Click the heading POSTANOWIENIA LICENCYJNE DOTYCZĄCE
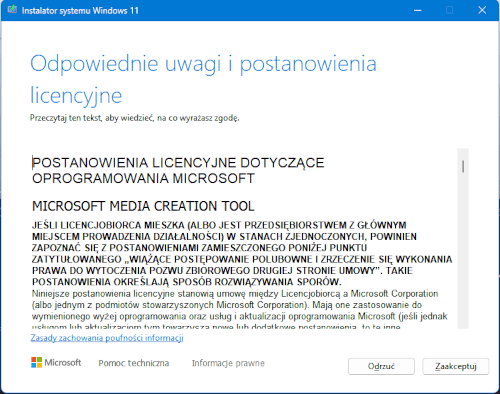 click(178, 163)
